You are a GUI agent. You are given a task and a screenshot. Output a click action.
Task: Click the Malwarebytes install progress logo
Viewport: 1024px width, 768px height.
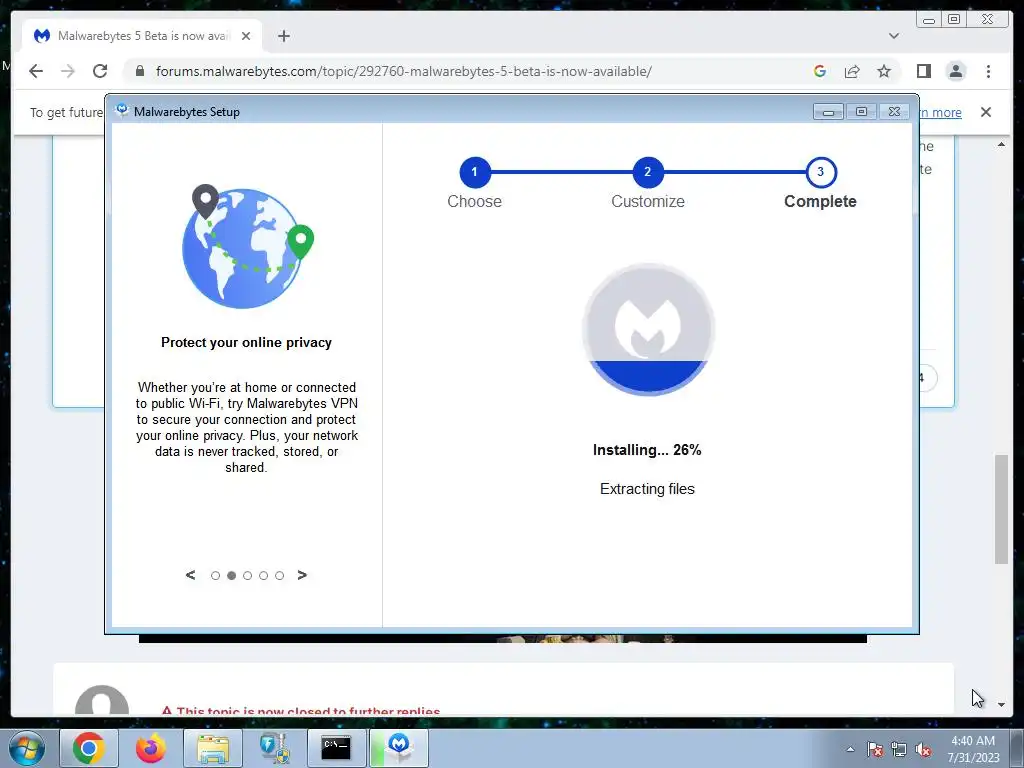point(648,329)
